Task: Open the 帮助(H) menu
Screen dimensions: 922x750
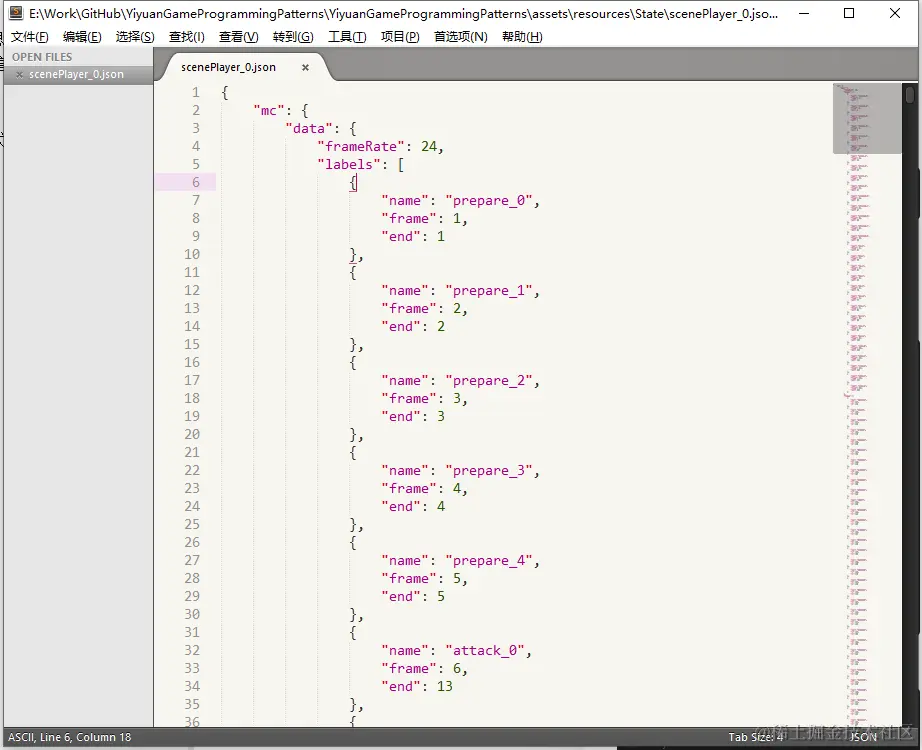Action: coord(522,37)
